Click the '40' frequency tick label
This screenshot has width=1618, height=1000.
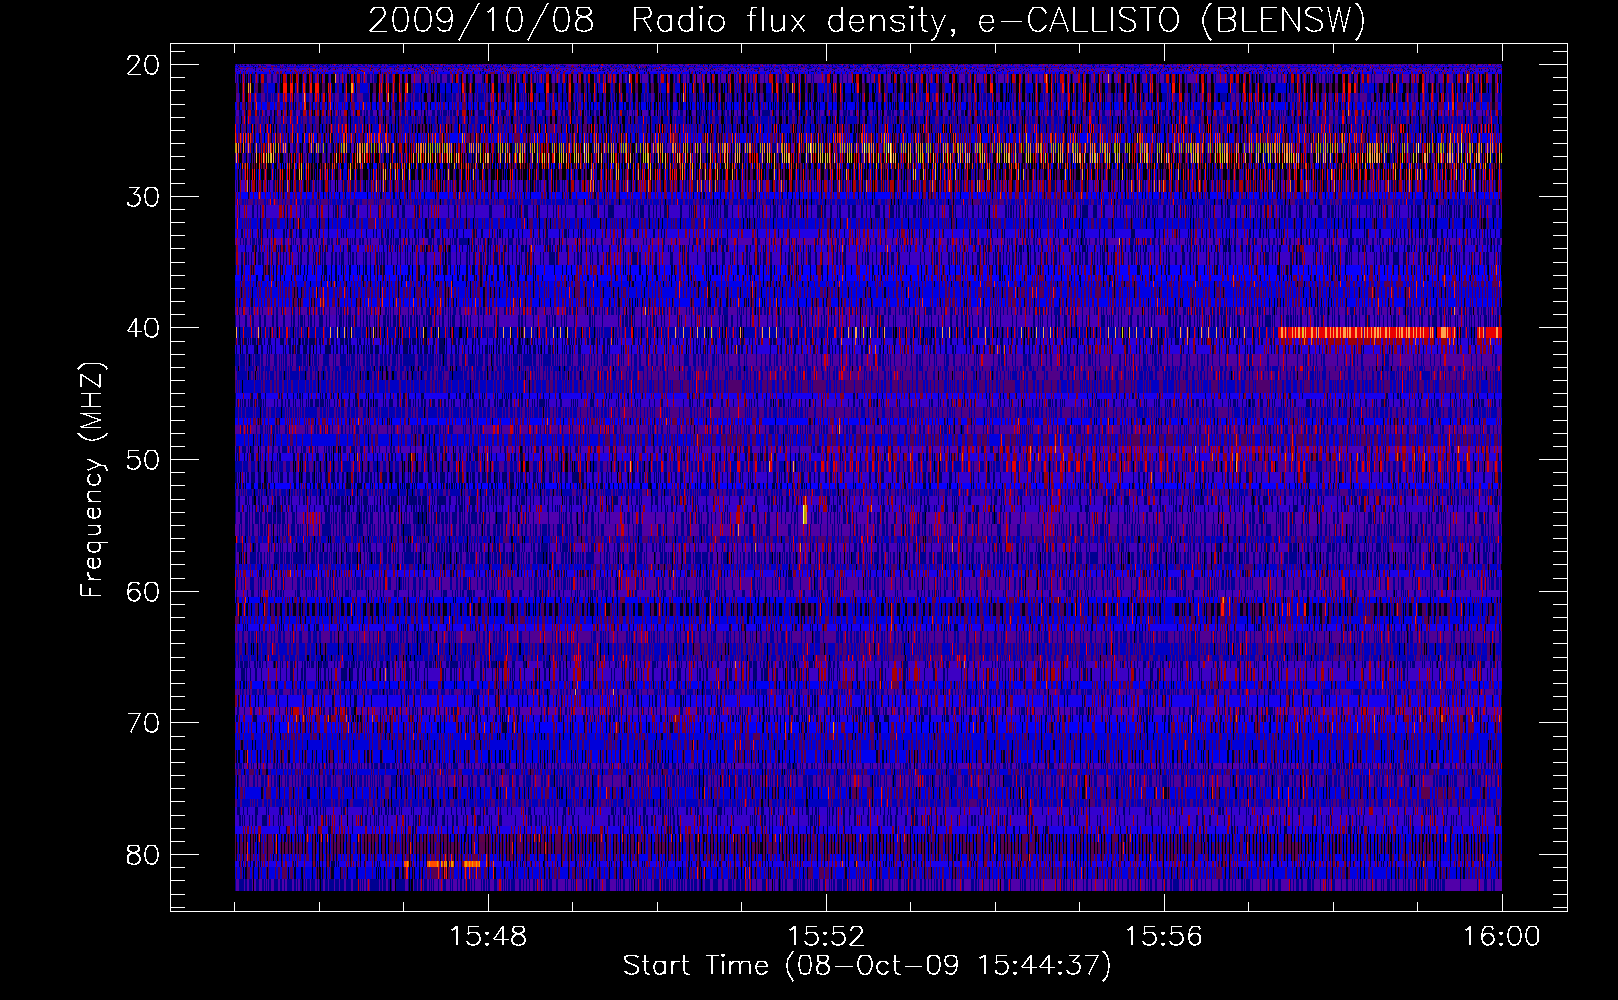145,328
